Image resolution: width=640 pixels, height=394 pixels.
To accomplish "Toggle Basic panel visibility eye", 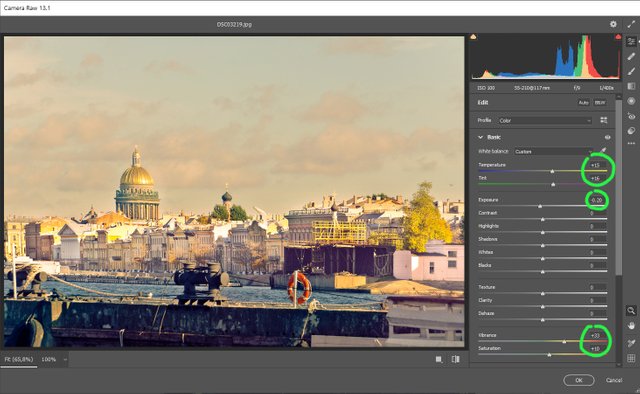I will coord(607,137).
